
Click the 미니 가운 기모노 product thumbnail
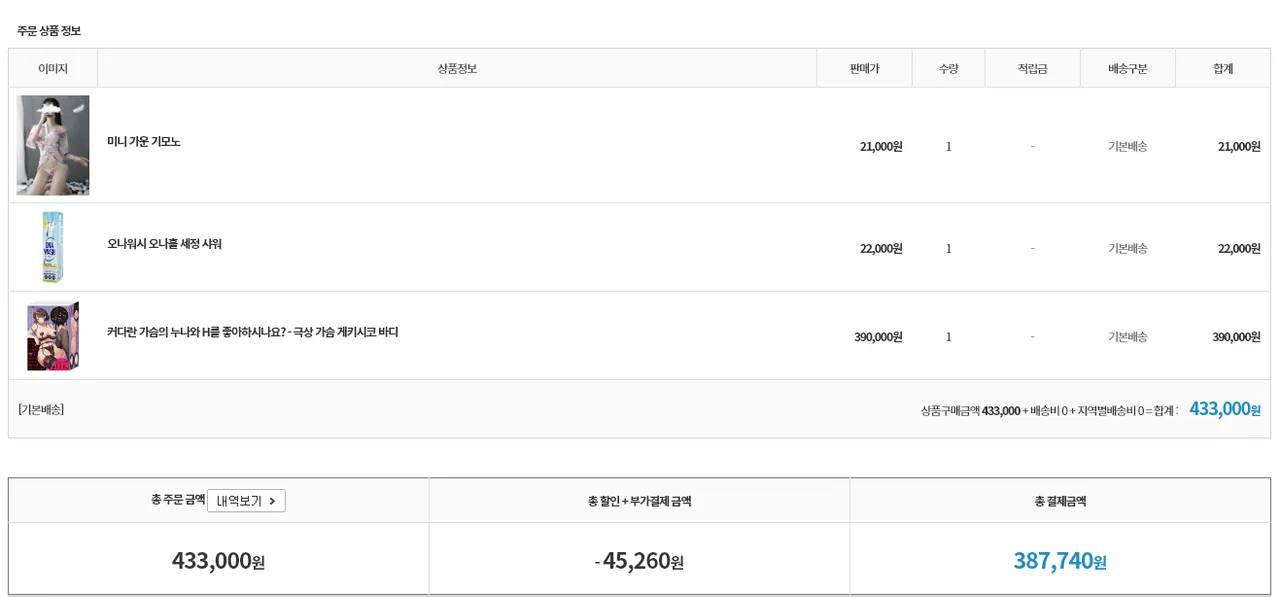tap(53, 145)
